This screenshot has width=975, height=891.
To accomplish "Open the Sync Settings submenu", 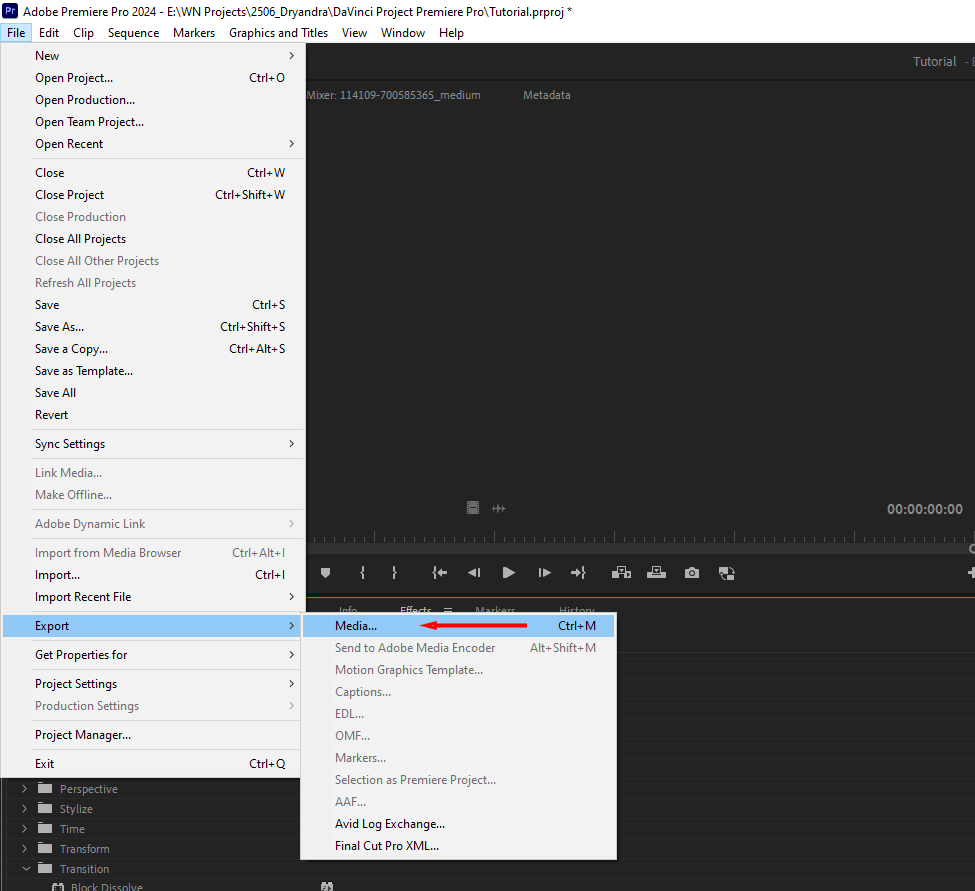I will [152, 444].
